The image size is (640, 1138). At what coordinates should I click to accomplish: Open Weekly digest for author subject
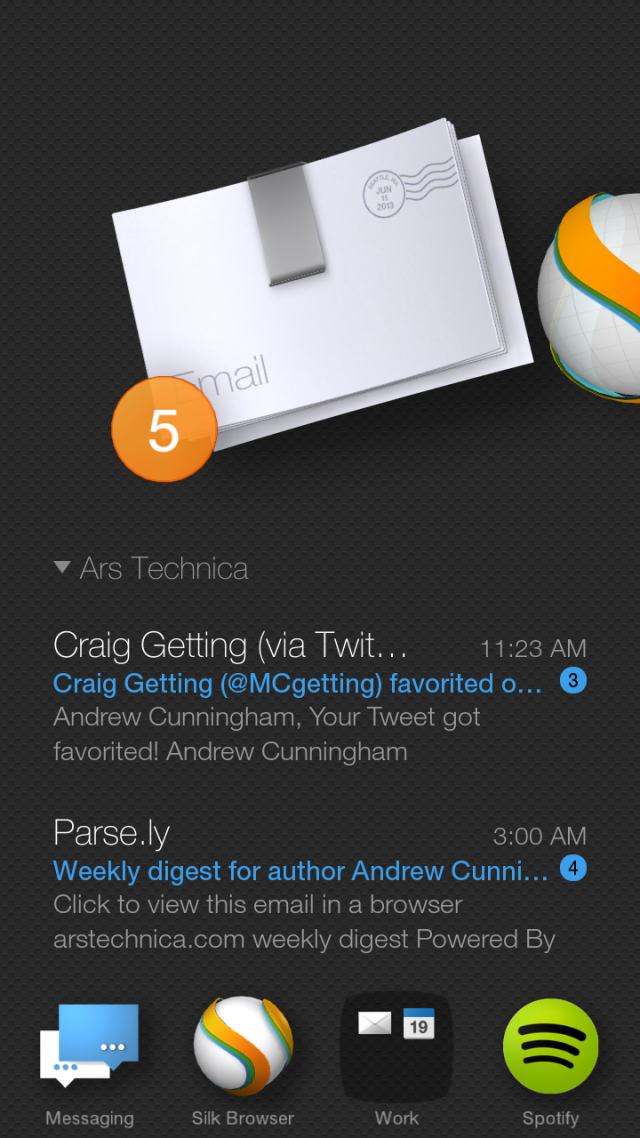pos(300,870)
